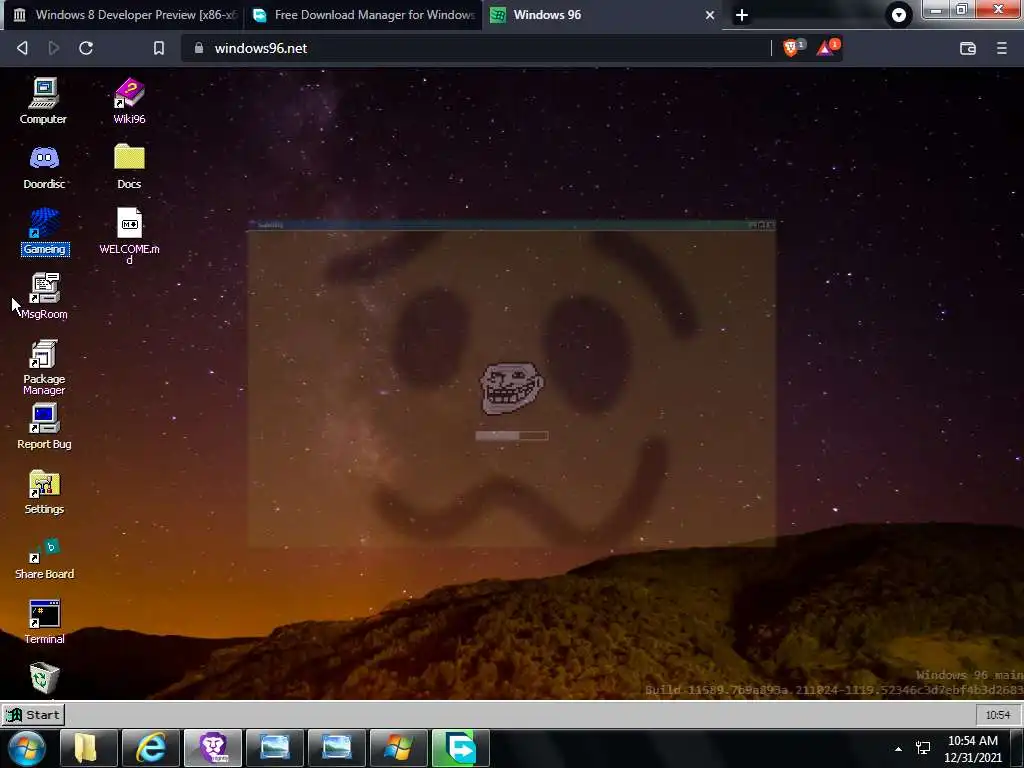Bookmark this page

pyautogui.click(x=159, y=48)
